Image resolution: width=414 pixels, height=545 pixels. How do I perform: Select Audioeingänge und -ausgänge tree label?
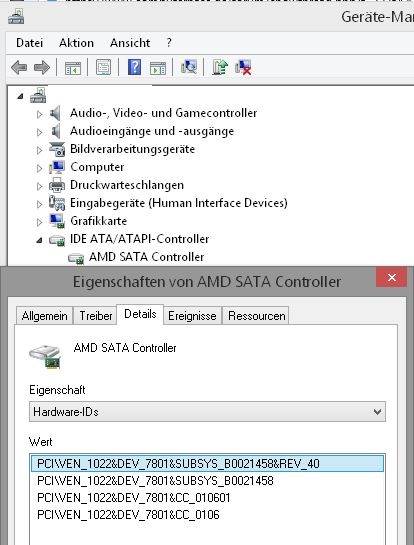pos(152,131)
